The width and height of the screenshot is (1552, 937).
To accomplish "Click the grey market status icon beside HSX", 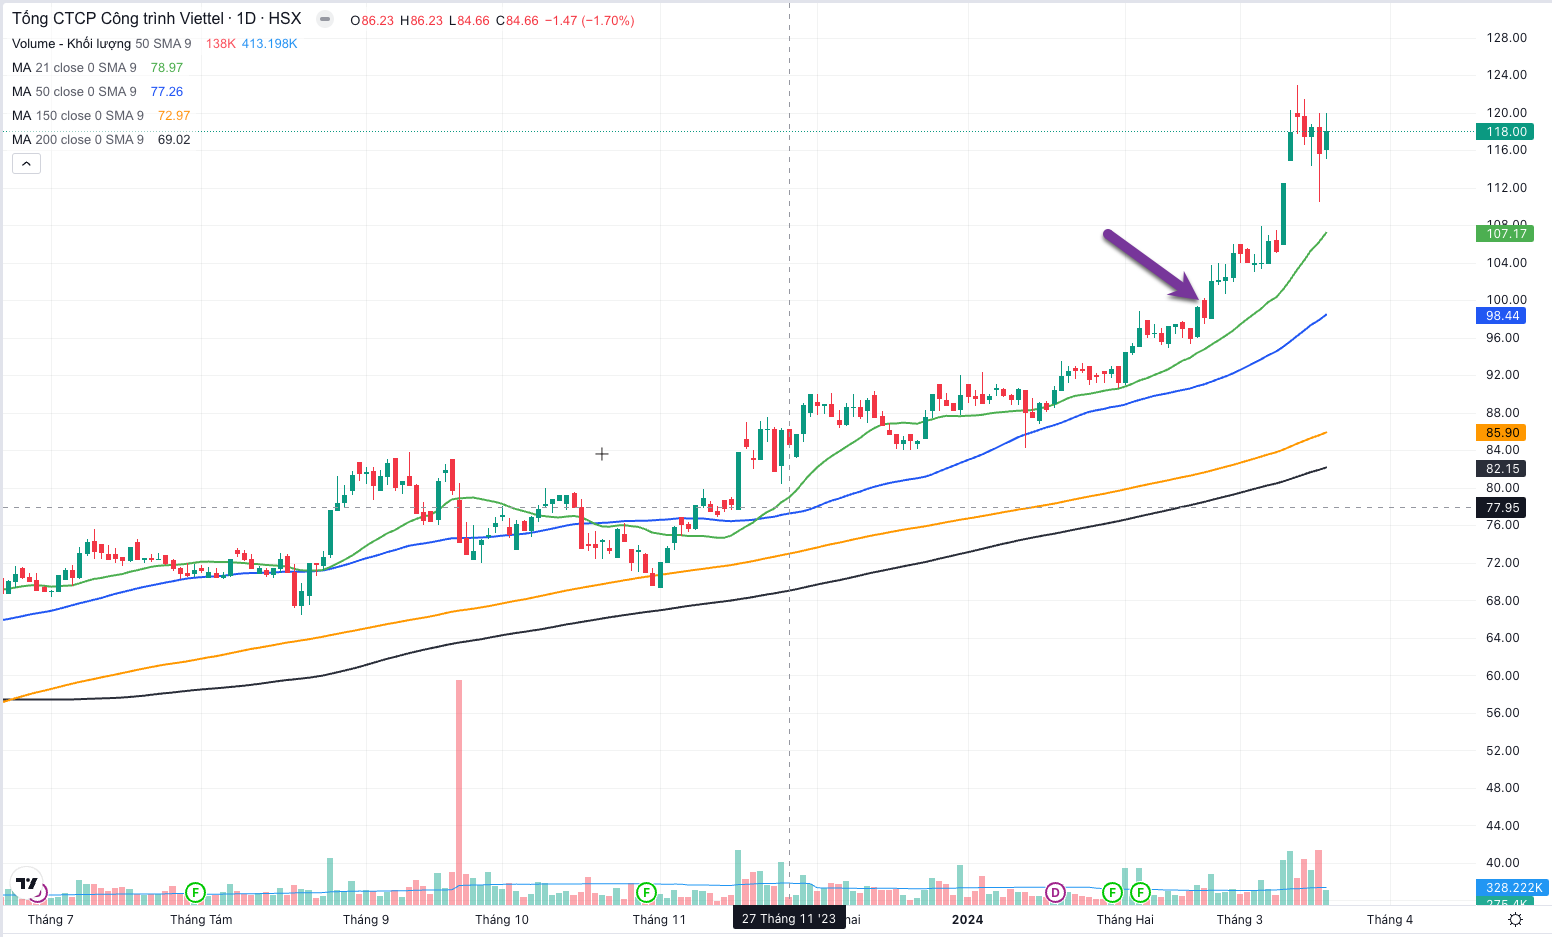I will 324,19.
